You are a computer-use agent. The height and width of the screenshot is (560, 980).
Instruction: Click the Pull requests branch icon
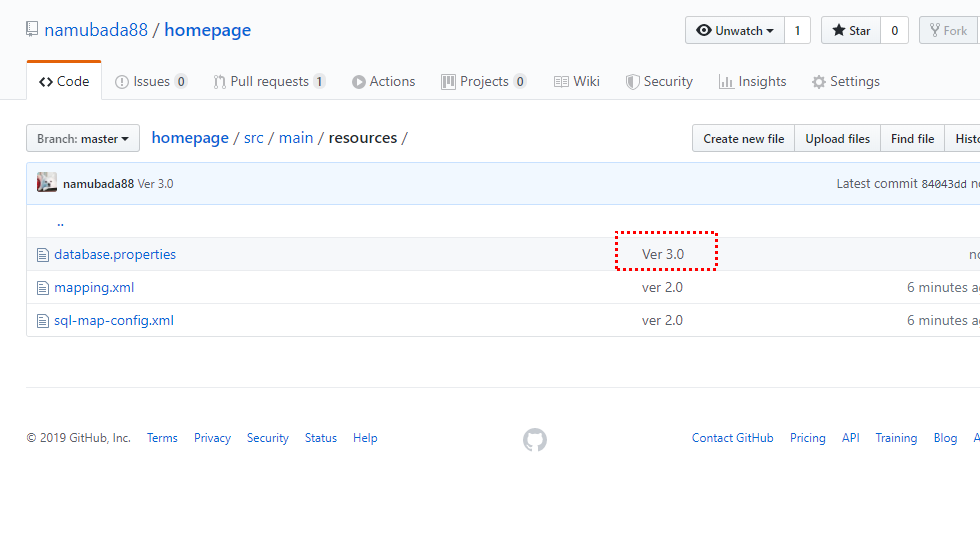pos(219,82)
